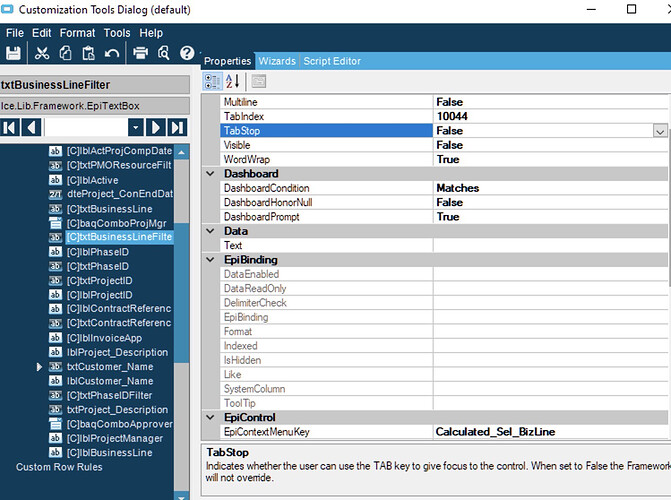Click EpiContextMenuKey value Calculated_Sel_BizLine
The image size is (671, 500).
495,432
